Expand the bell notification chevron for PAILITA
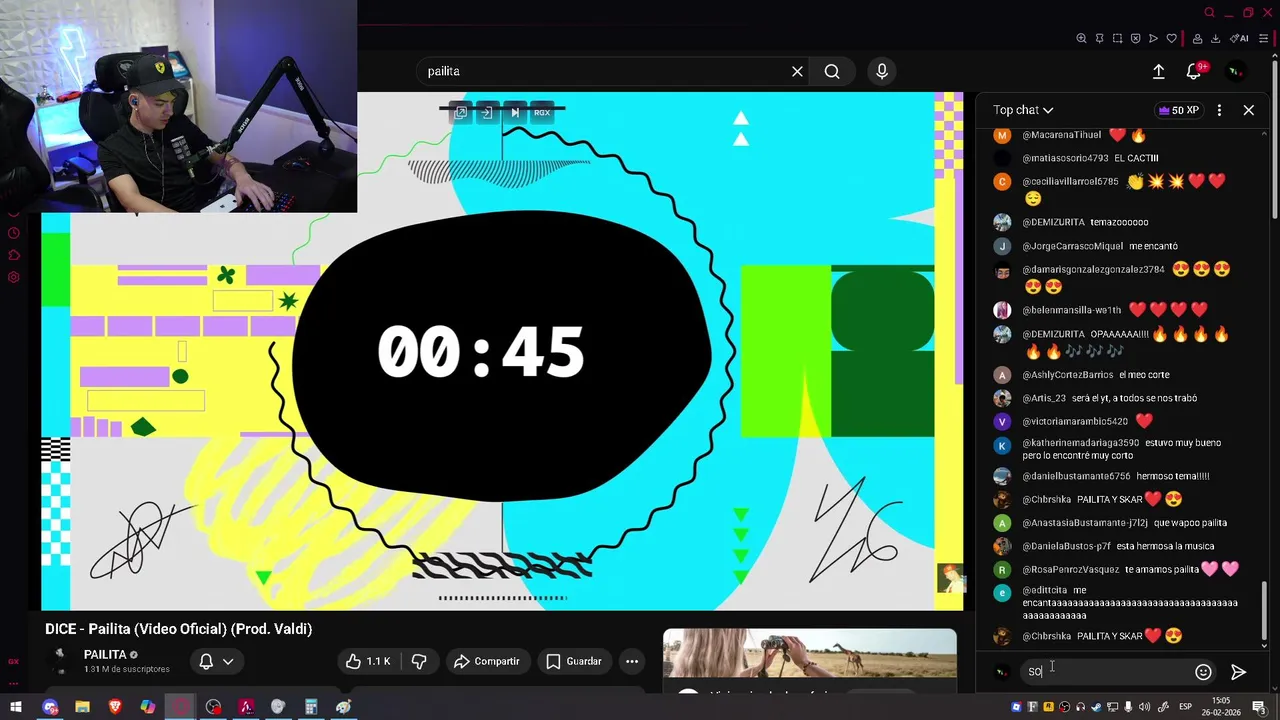 pos(228,661)
